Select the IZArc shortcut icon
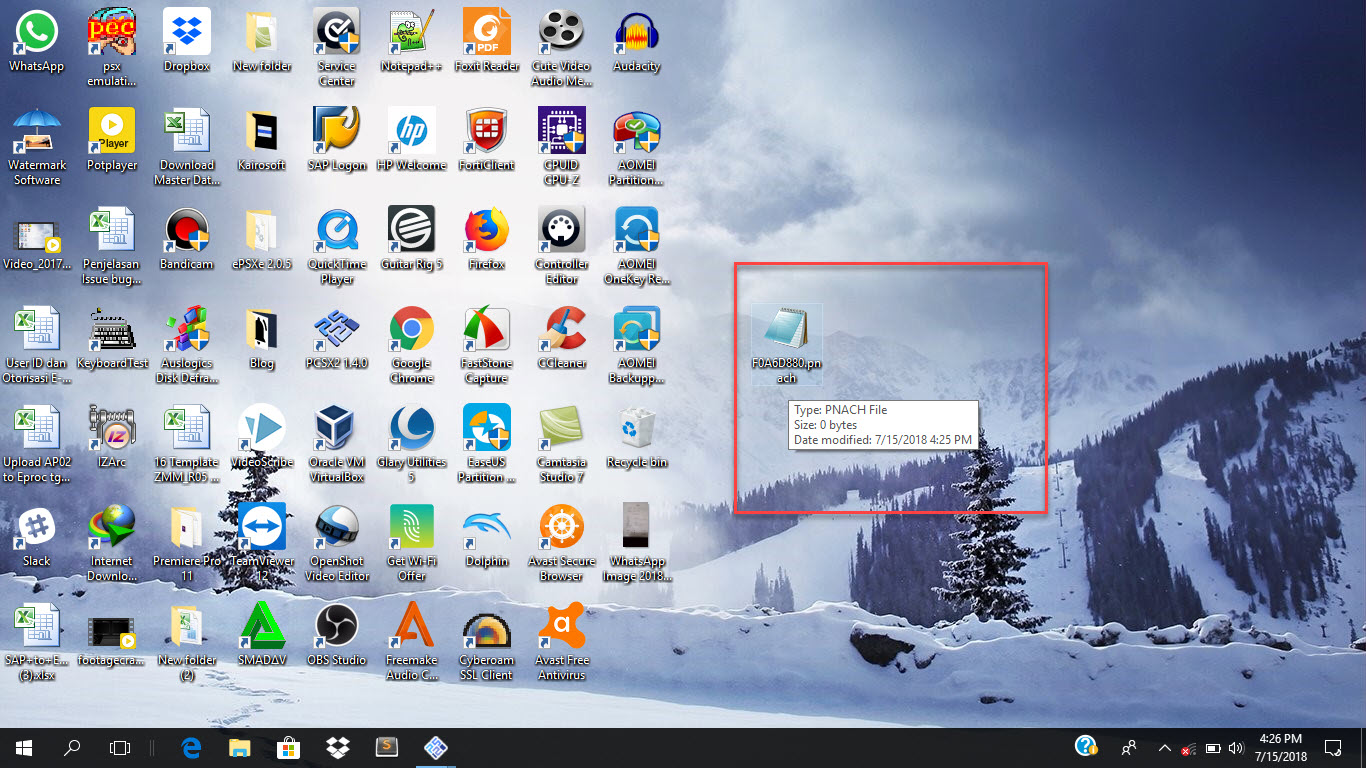The image size is (1366, 768). (112, 428)
